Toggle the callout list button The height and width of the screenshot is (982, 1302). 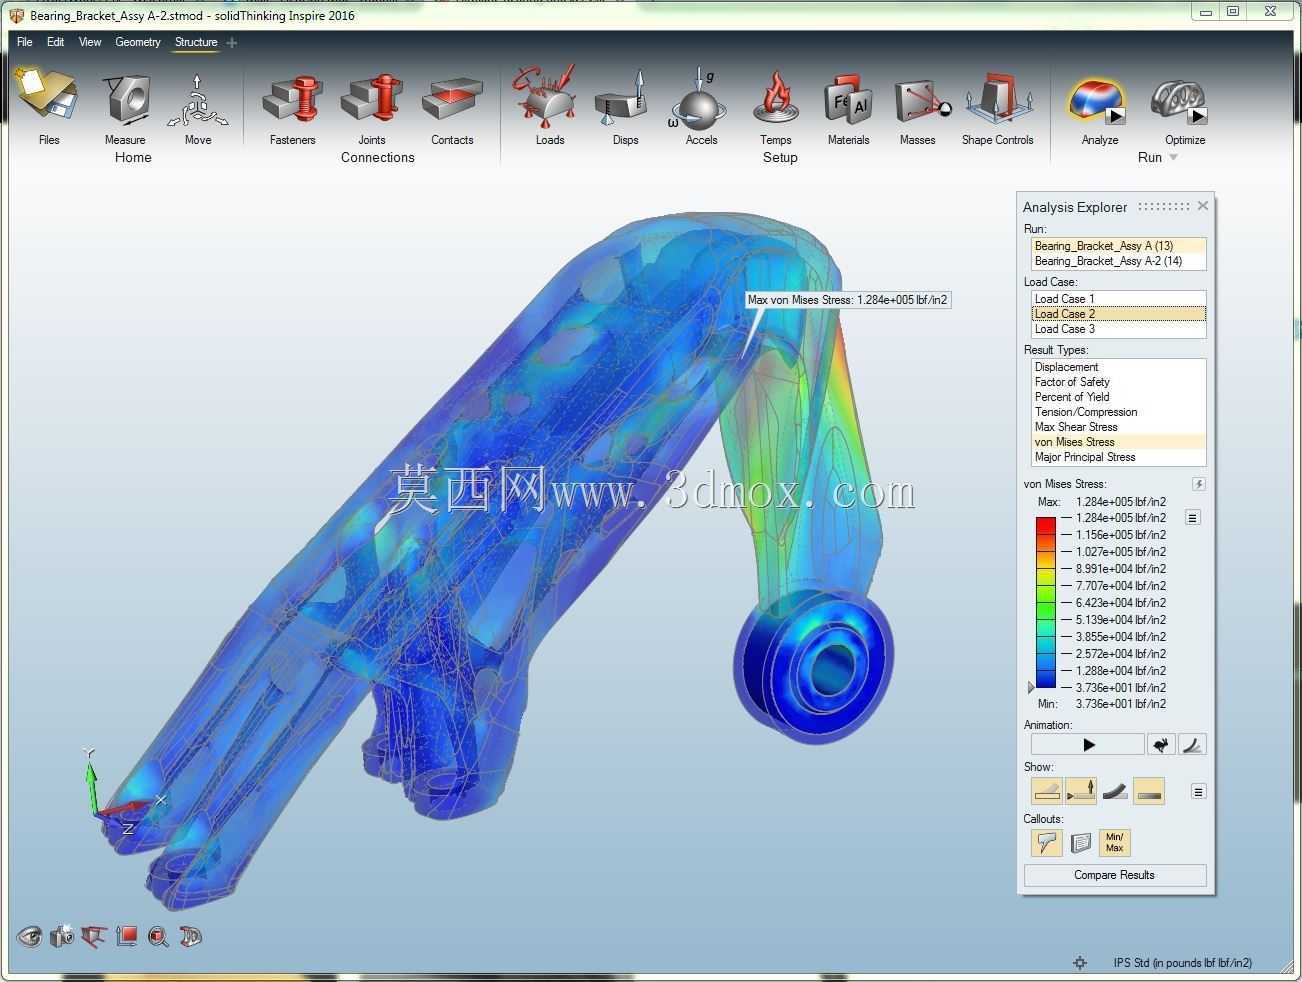(1080, 843)
